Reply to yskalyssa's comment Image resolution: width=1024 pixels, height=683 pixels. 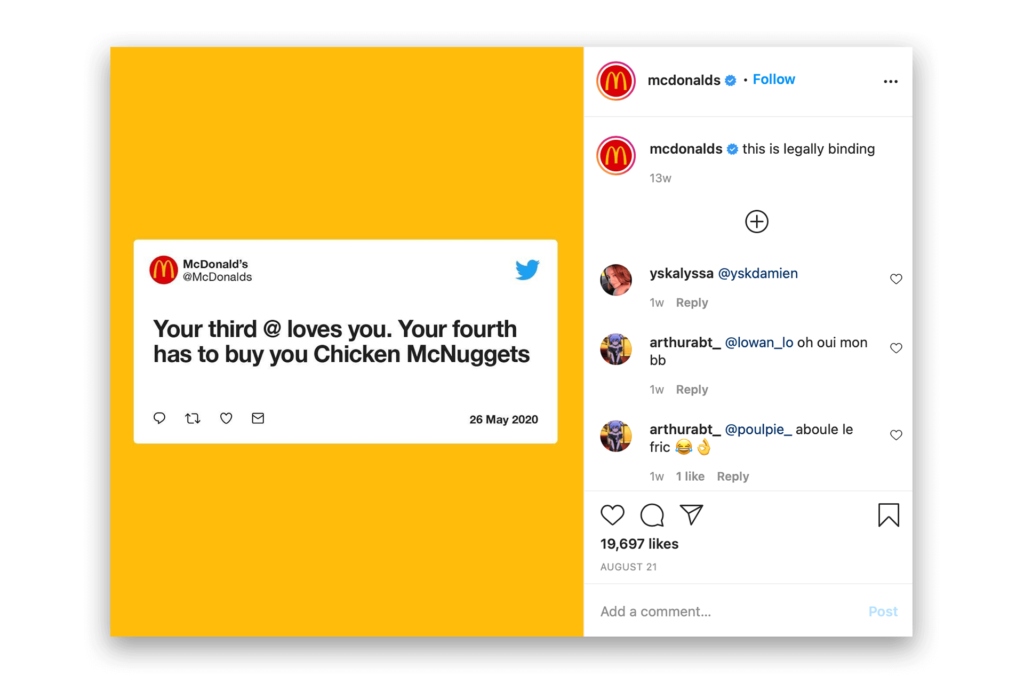point(692,303)
